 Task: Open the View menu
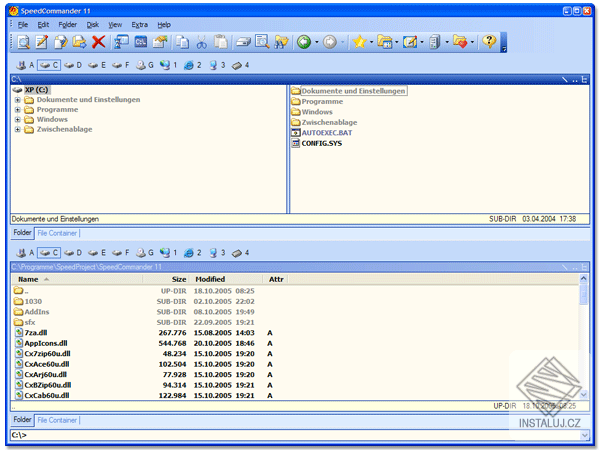pyautogui.click(x=115, y=25)
